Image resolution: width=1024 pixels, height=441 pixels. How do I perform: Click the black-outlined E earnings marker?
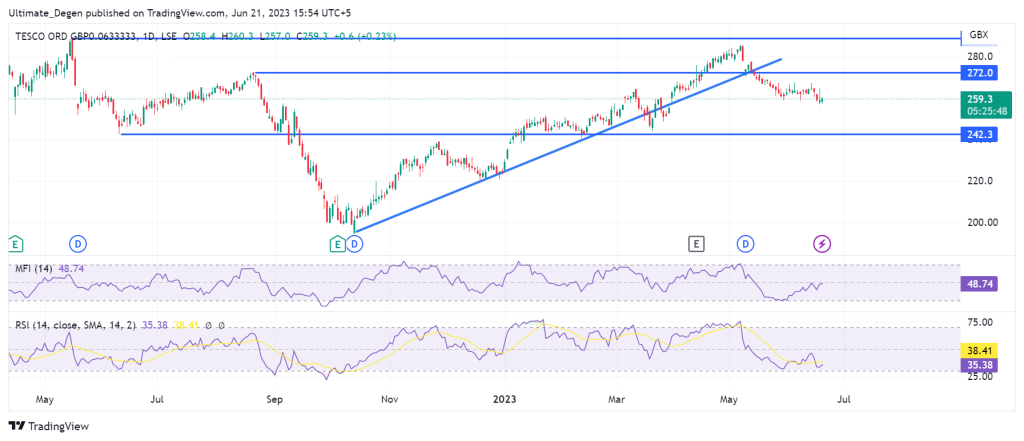click(696, 244)
